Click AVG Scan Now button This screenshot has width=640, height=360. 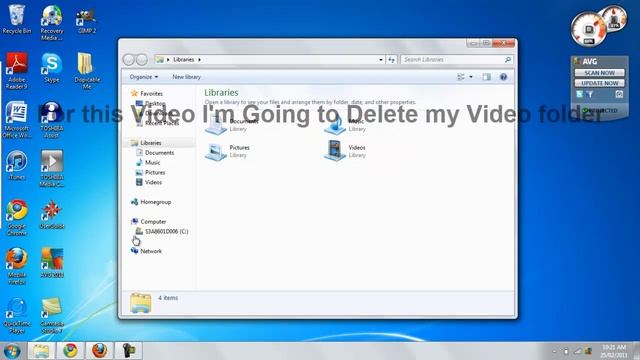click(599, 73)
